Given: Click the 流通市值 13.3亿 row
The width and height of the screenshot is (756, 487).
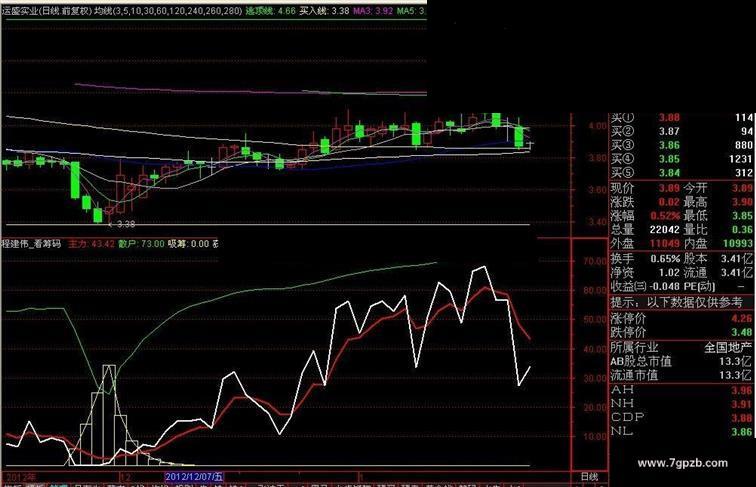Looking at the screenshot, I should point(681,375).
